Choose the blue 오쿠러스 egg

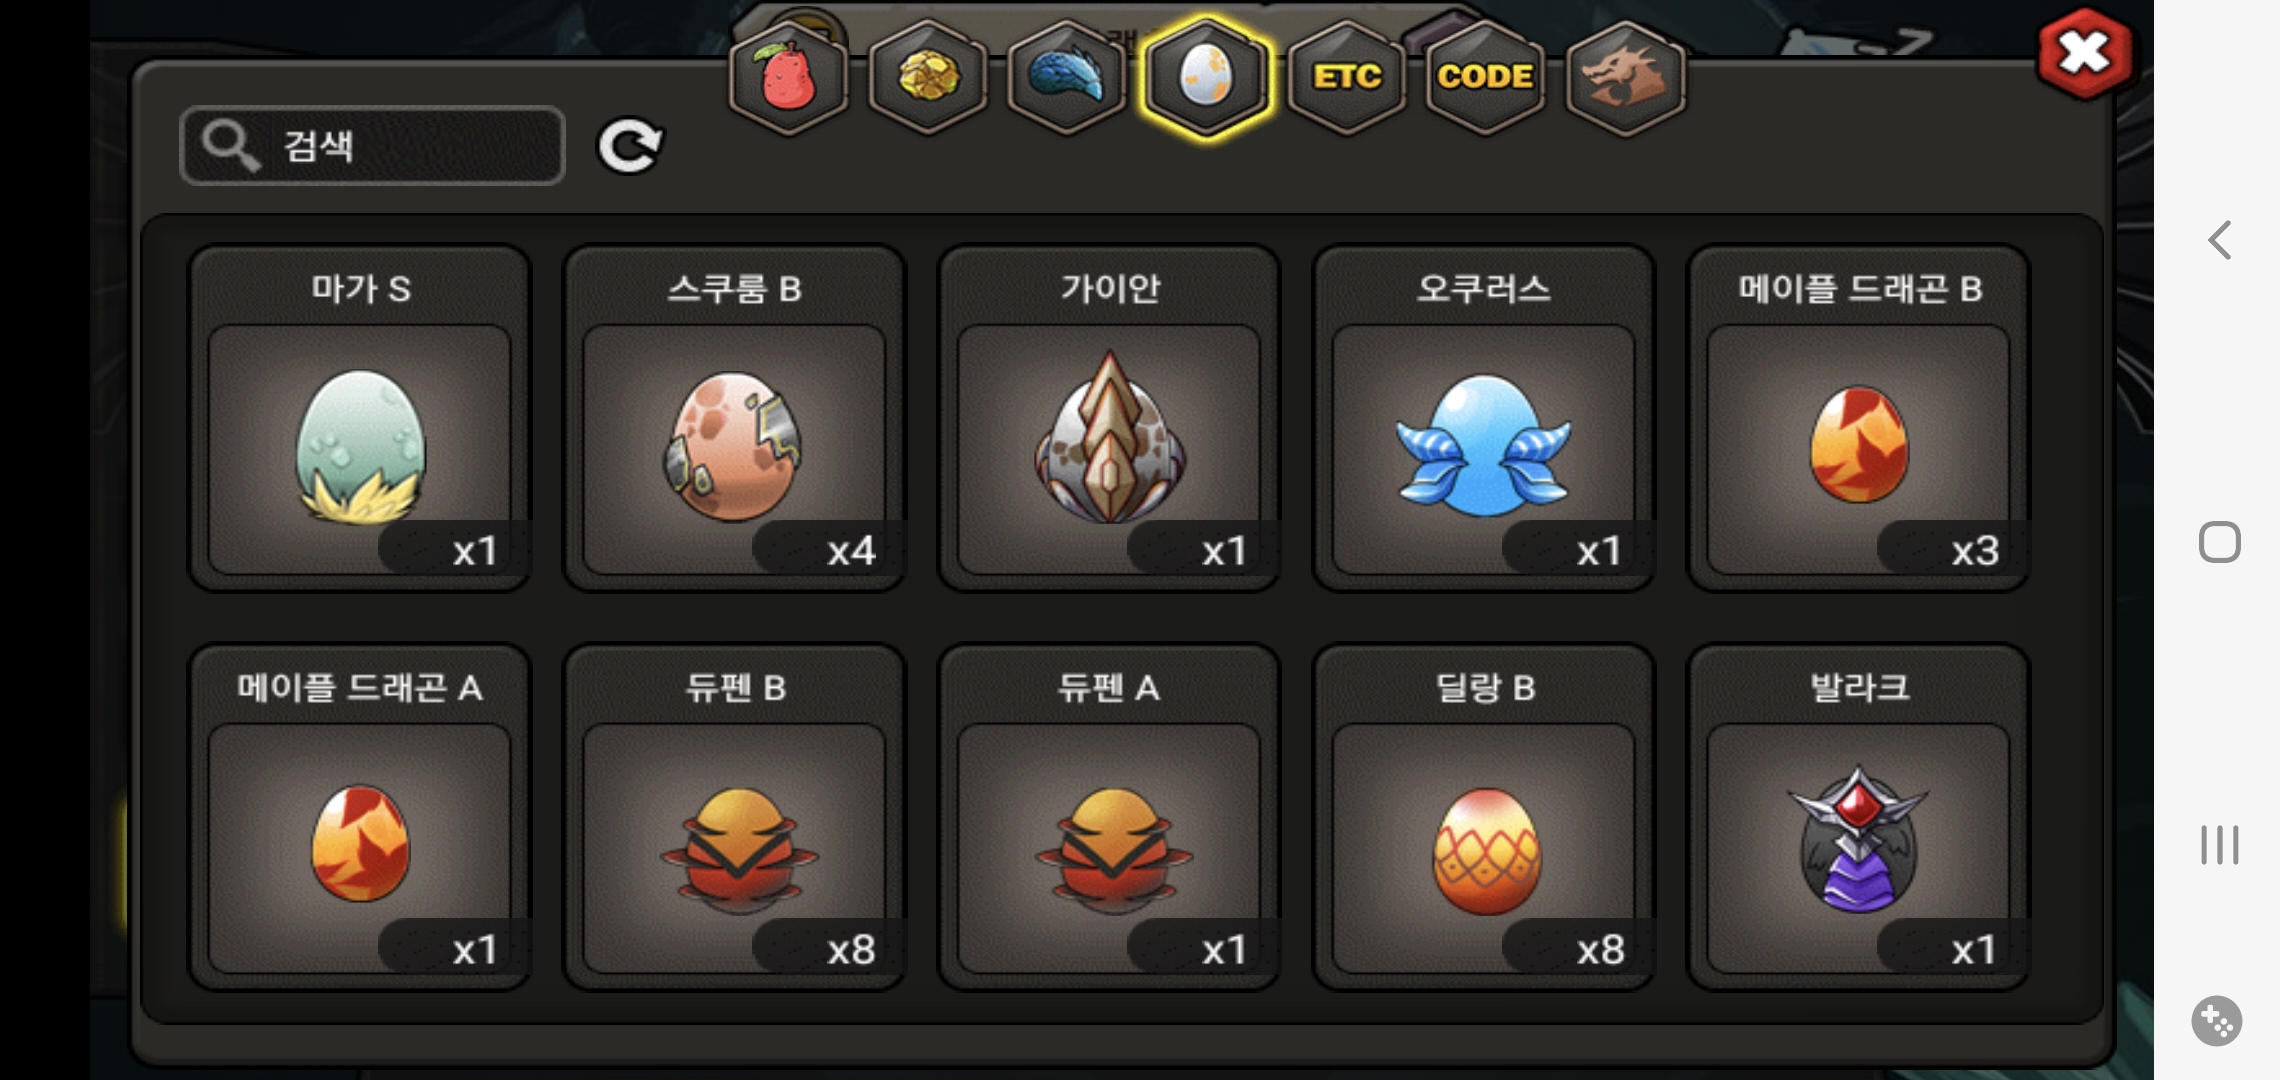pos(1484,419)
